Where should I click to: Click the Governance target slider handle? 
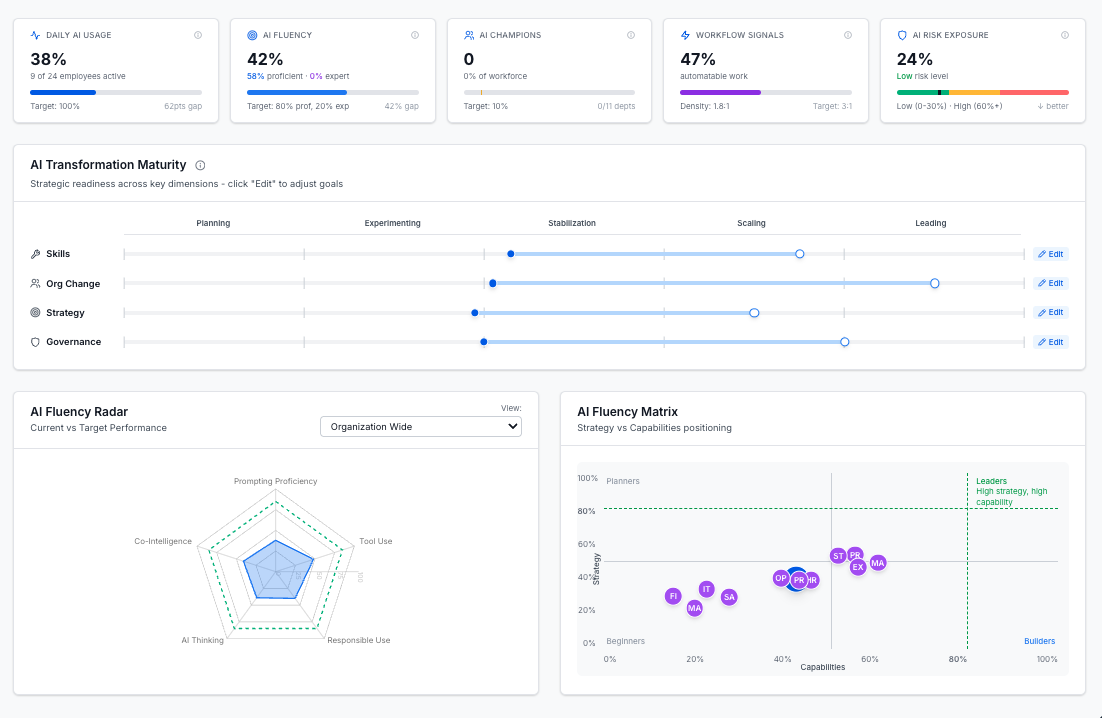tap(845, 342)
